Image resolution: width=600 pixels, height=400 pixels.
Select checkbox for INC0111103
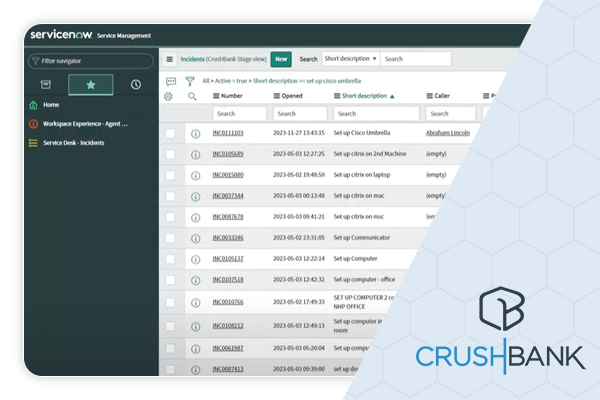(170, 133)
